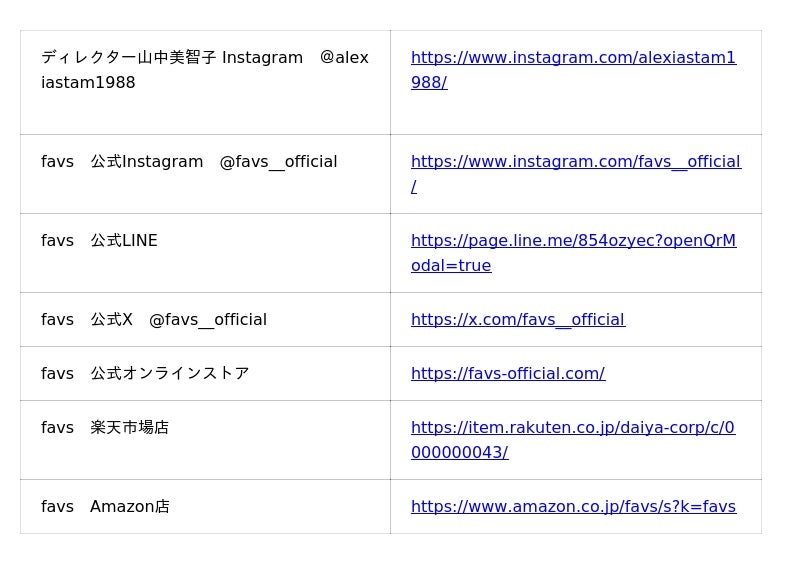The image size is (800, 564).
Task: Open the x.com/favs__official link
Action: [517, 320]
